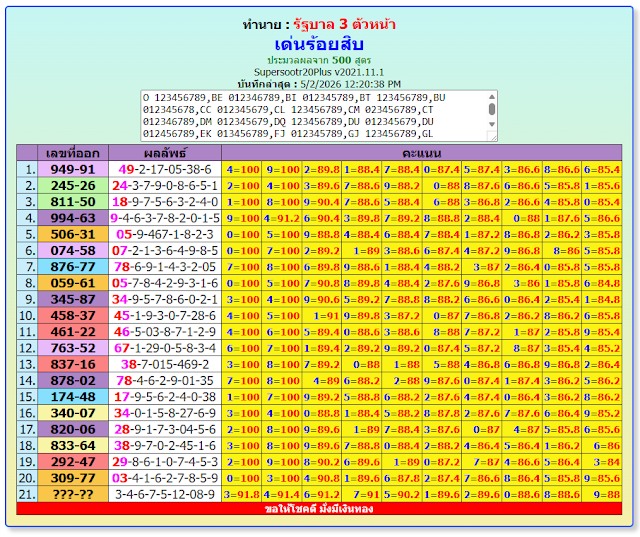Select draw number cell '461-22'
The image size is (640, 537).
point(73,332)
